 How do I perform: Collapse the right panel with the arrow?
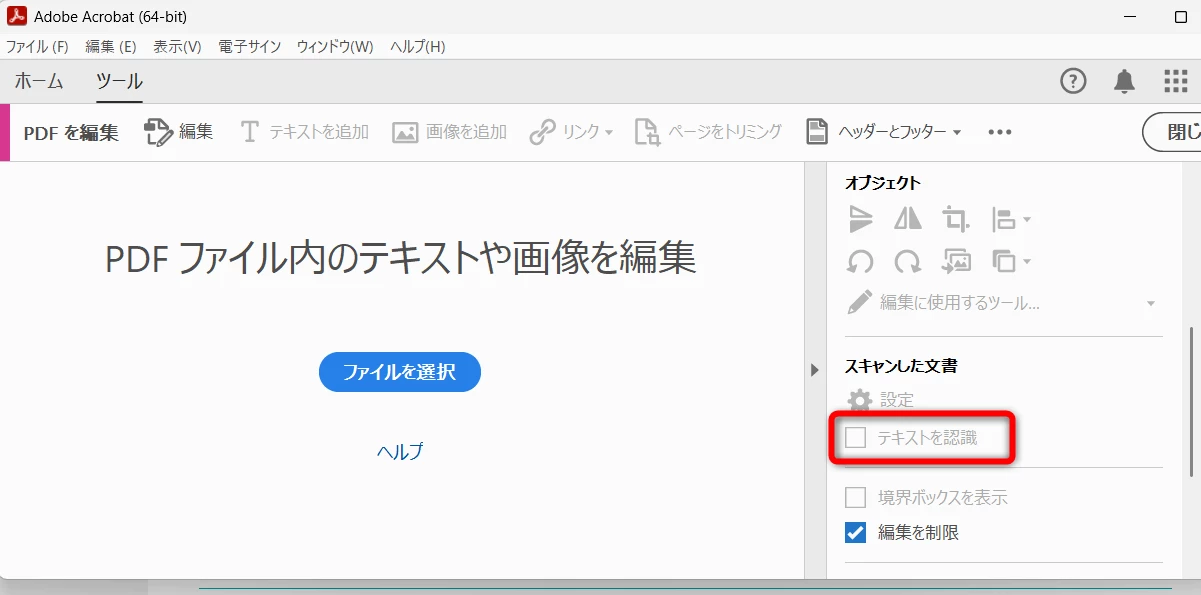pos(814,370)
